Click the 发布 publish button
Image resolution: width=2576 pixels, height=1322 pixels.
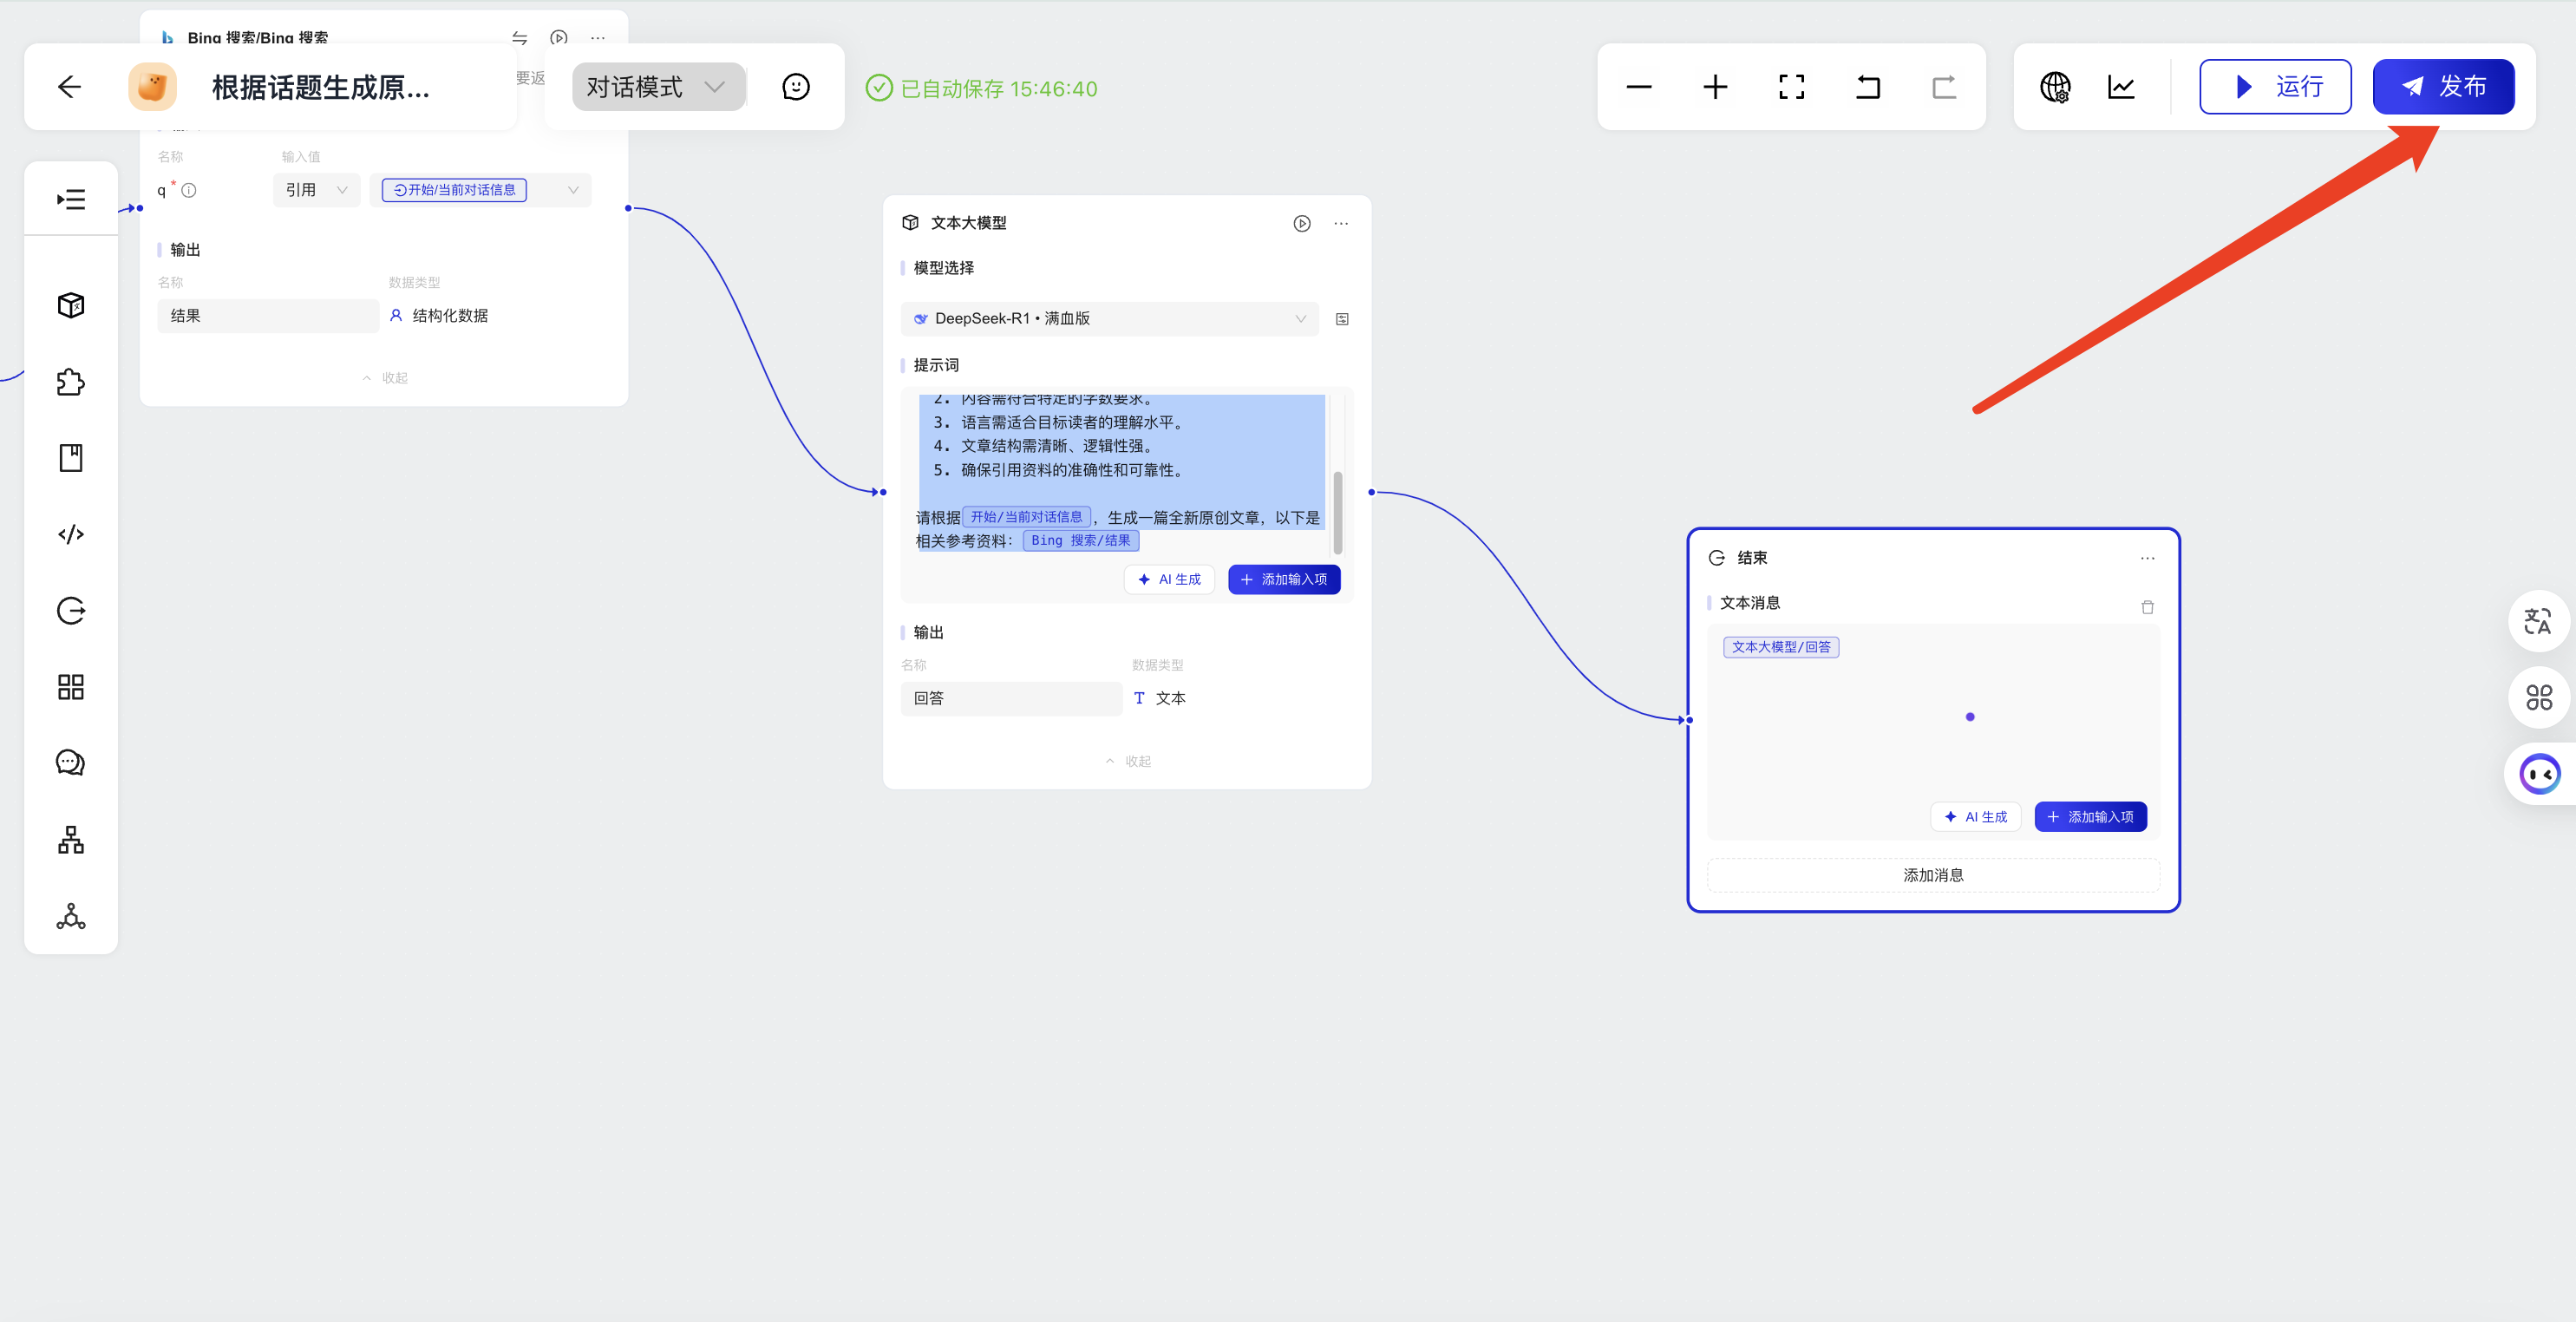point(2443,87)
